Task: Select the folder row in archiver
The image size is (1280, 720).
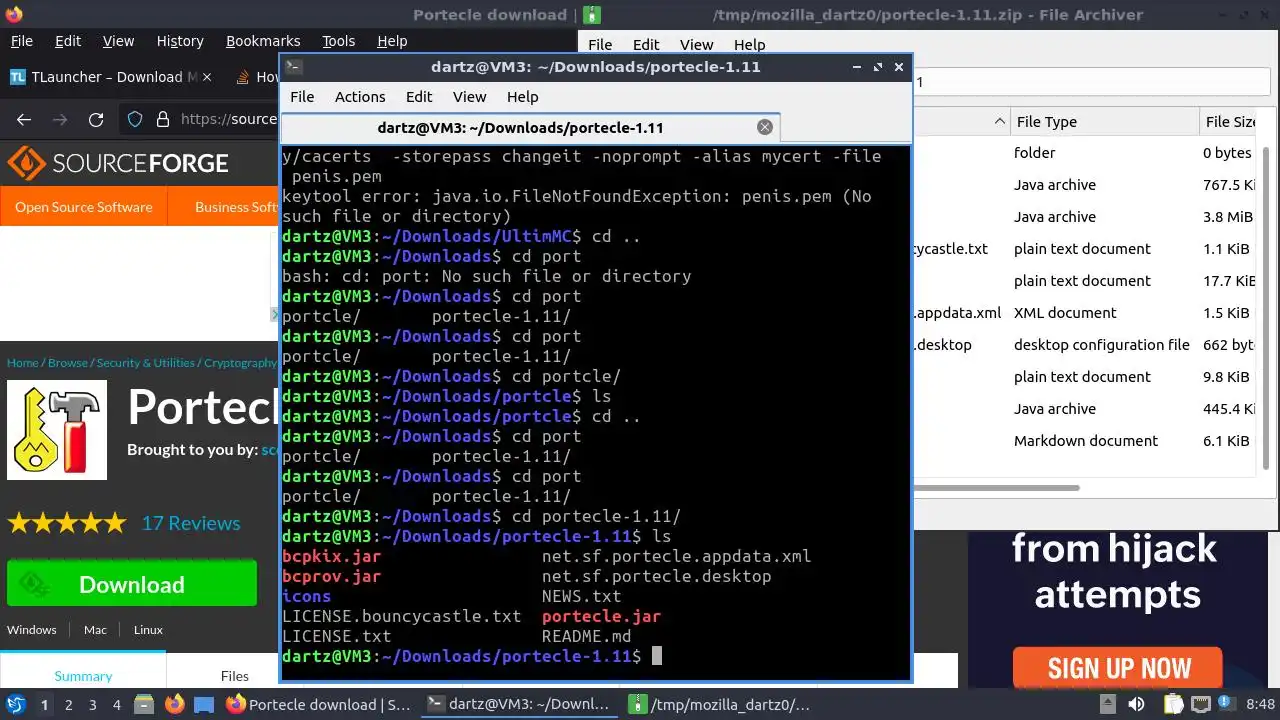Action: coord(1085,153)
